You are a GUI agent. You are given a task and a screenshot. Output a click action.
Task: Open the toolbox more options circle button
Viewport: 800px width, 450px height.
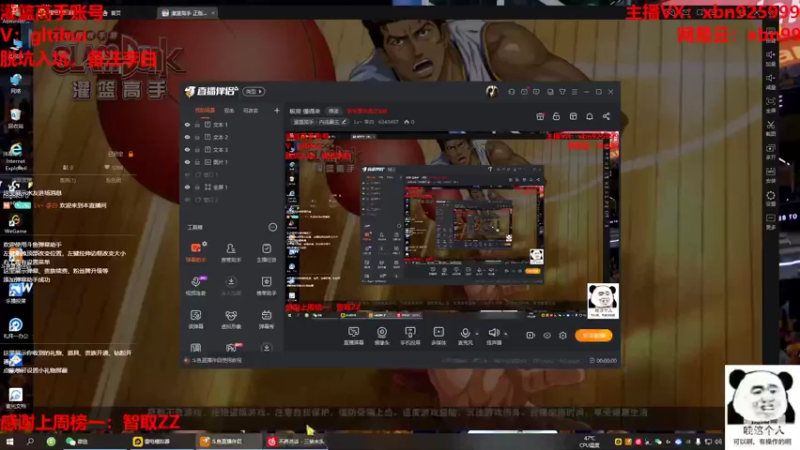pyautogui.click(x=272, y=227)
